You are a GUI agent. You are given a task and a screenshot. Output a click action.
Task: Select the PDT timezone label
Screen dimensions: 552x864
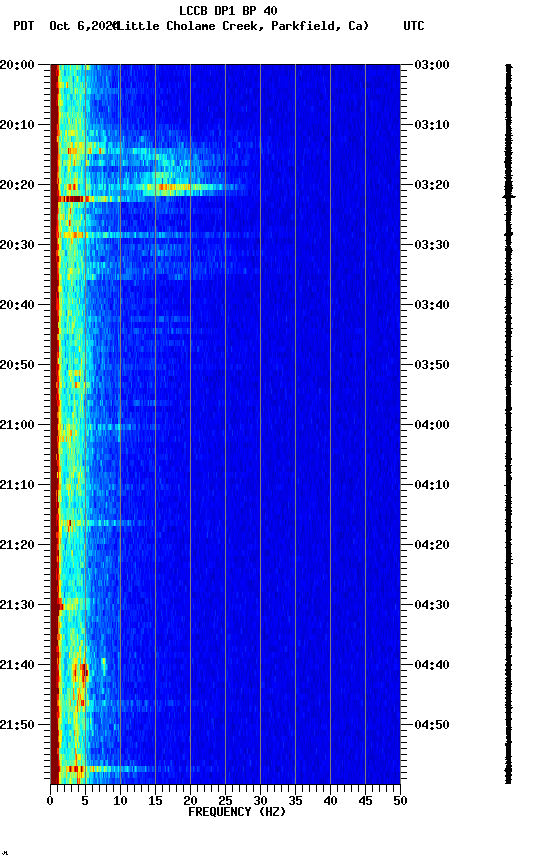click(24, 26)
